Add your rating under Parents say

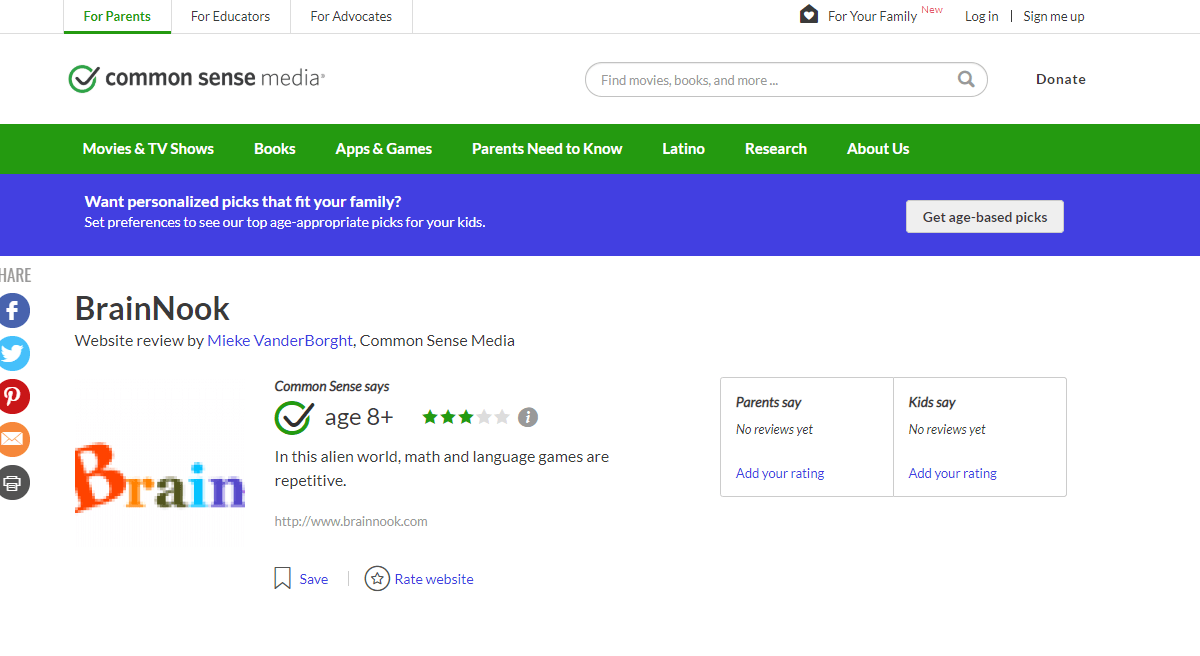780,473
